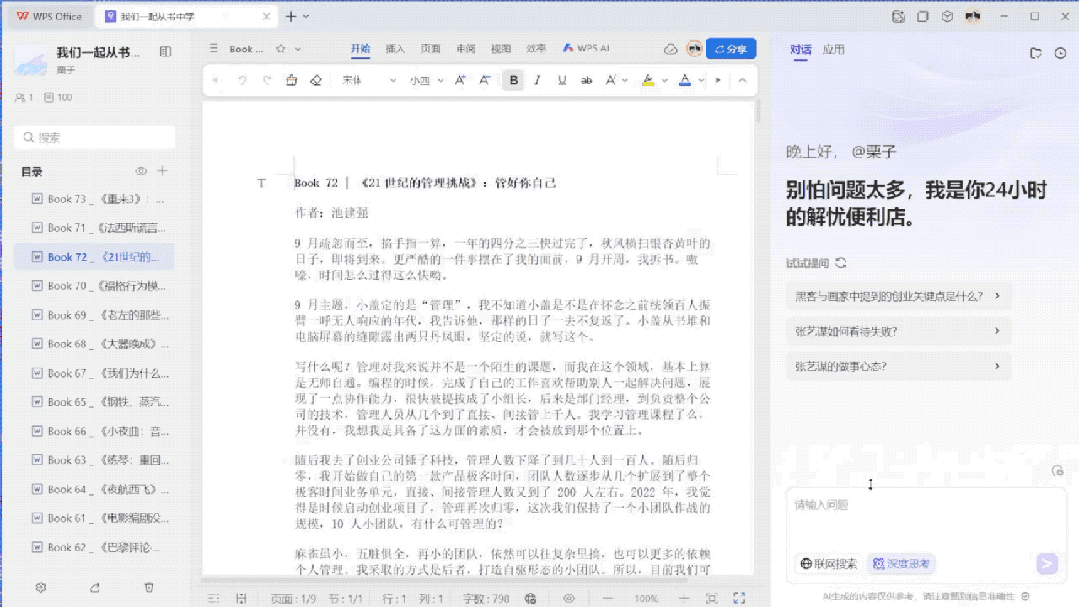Click the 分享 share button
1079x607 pixels.
[731, 49]
